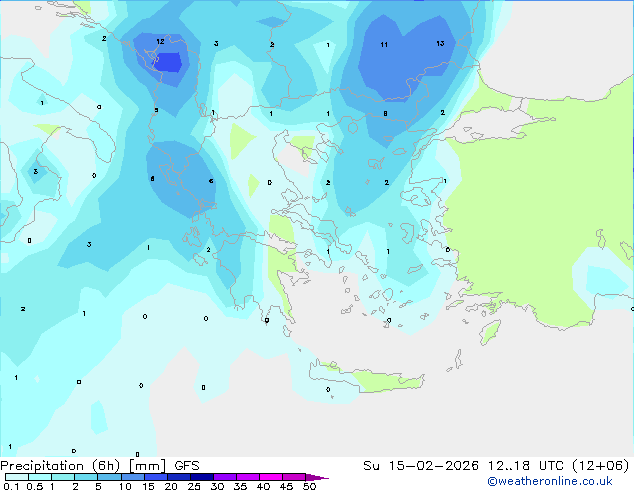Click the legend label "45"
Screen dimensions: 634x490
click(x=286, y=486)
